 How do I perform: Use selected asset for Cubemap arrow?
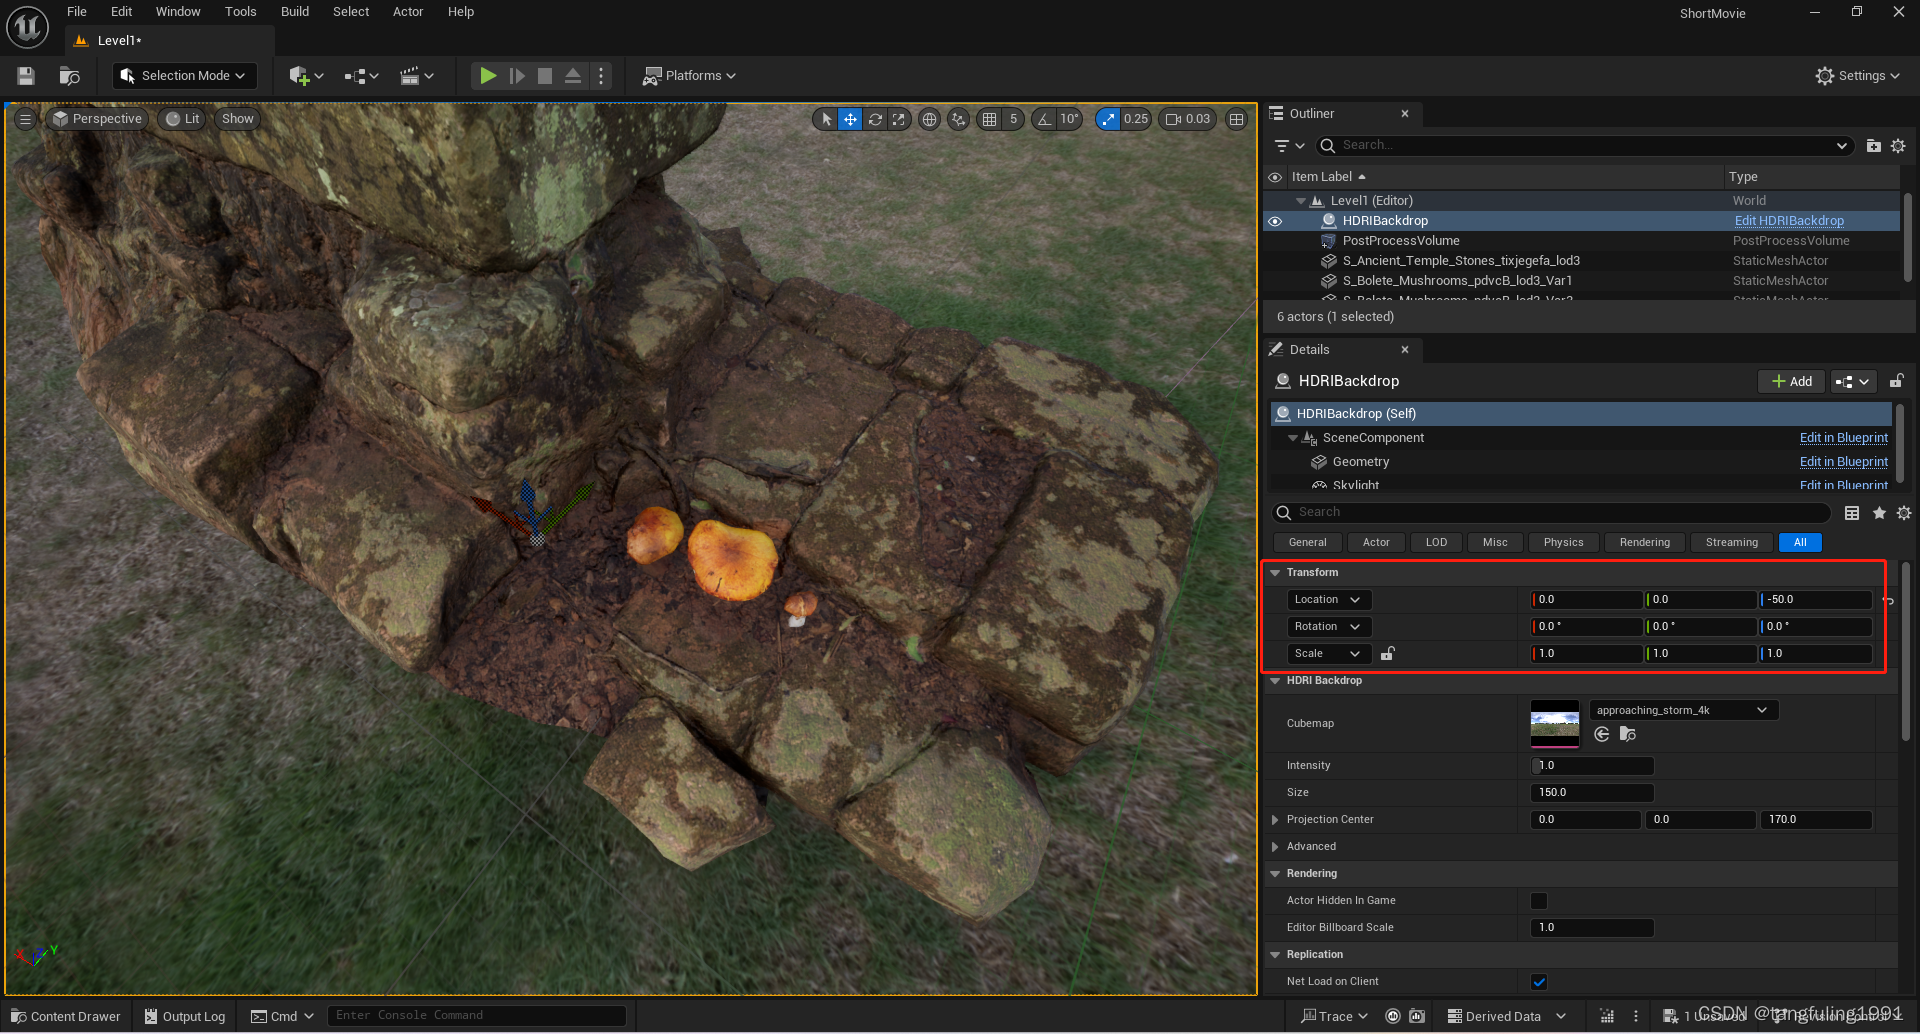point(1602,735)
